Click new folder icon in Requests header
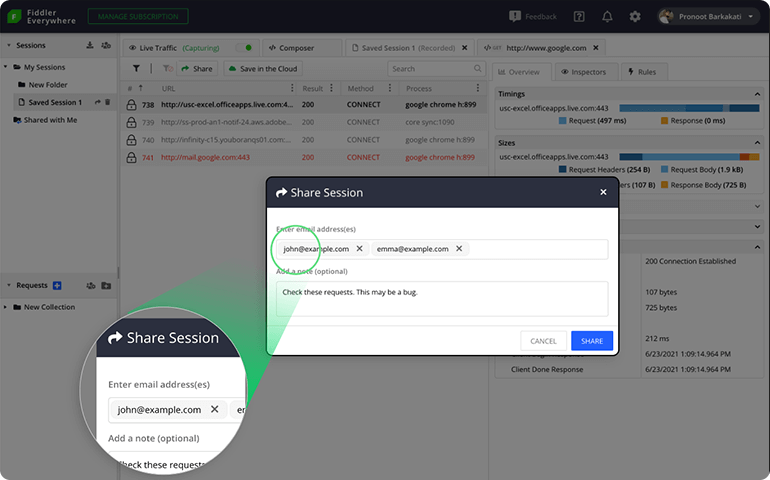Image resolution: width=770 pixels, height=480 pixels. pos(106,285)
